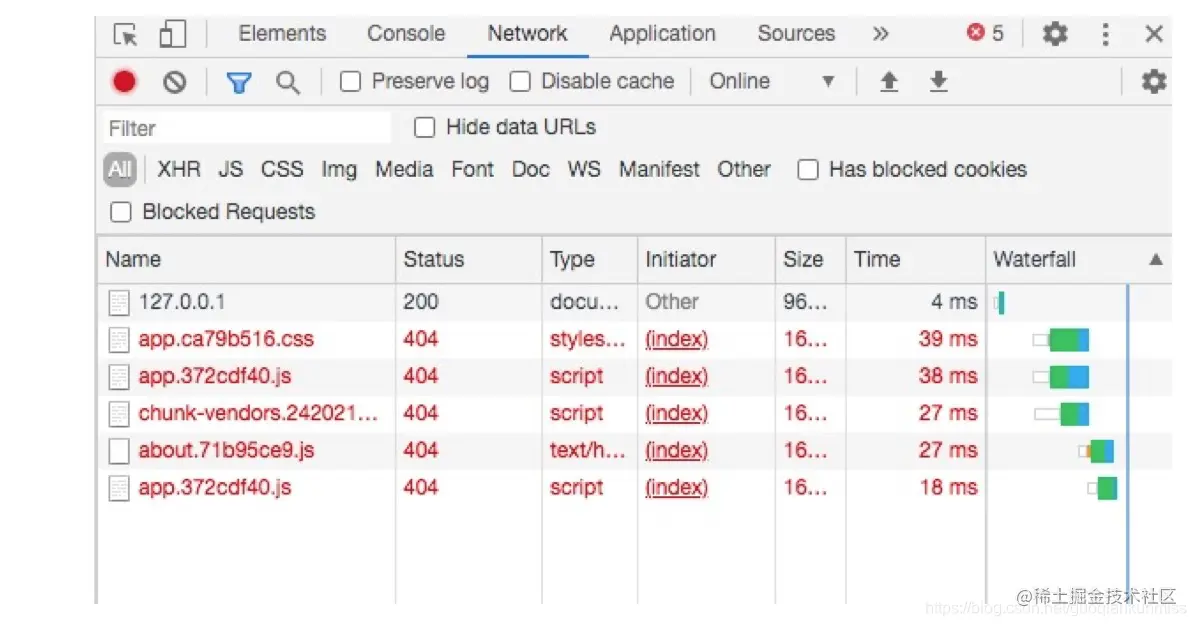The height and width of the screenshot is (626, 1196).
Task: Check the Disable cache option
Action: (x=520, y=82)
